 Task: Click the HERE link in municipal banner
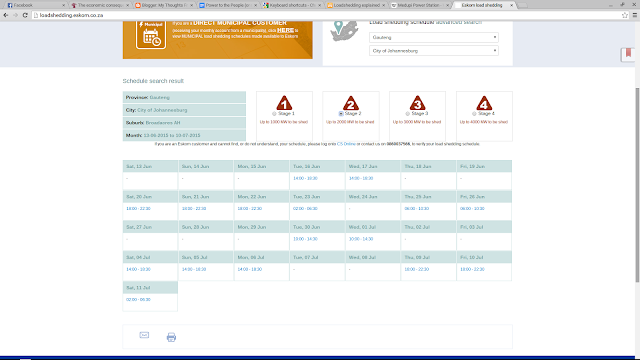point(285,30)
